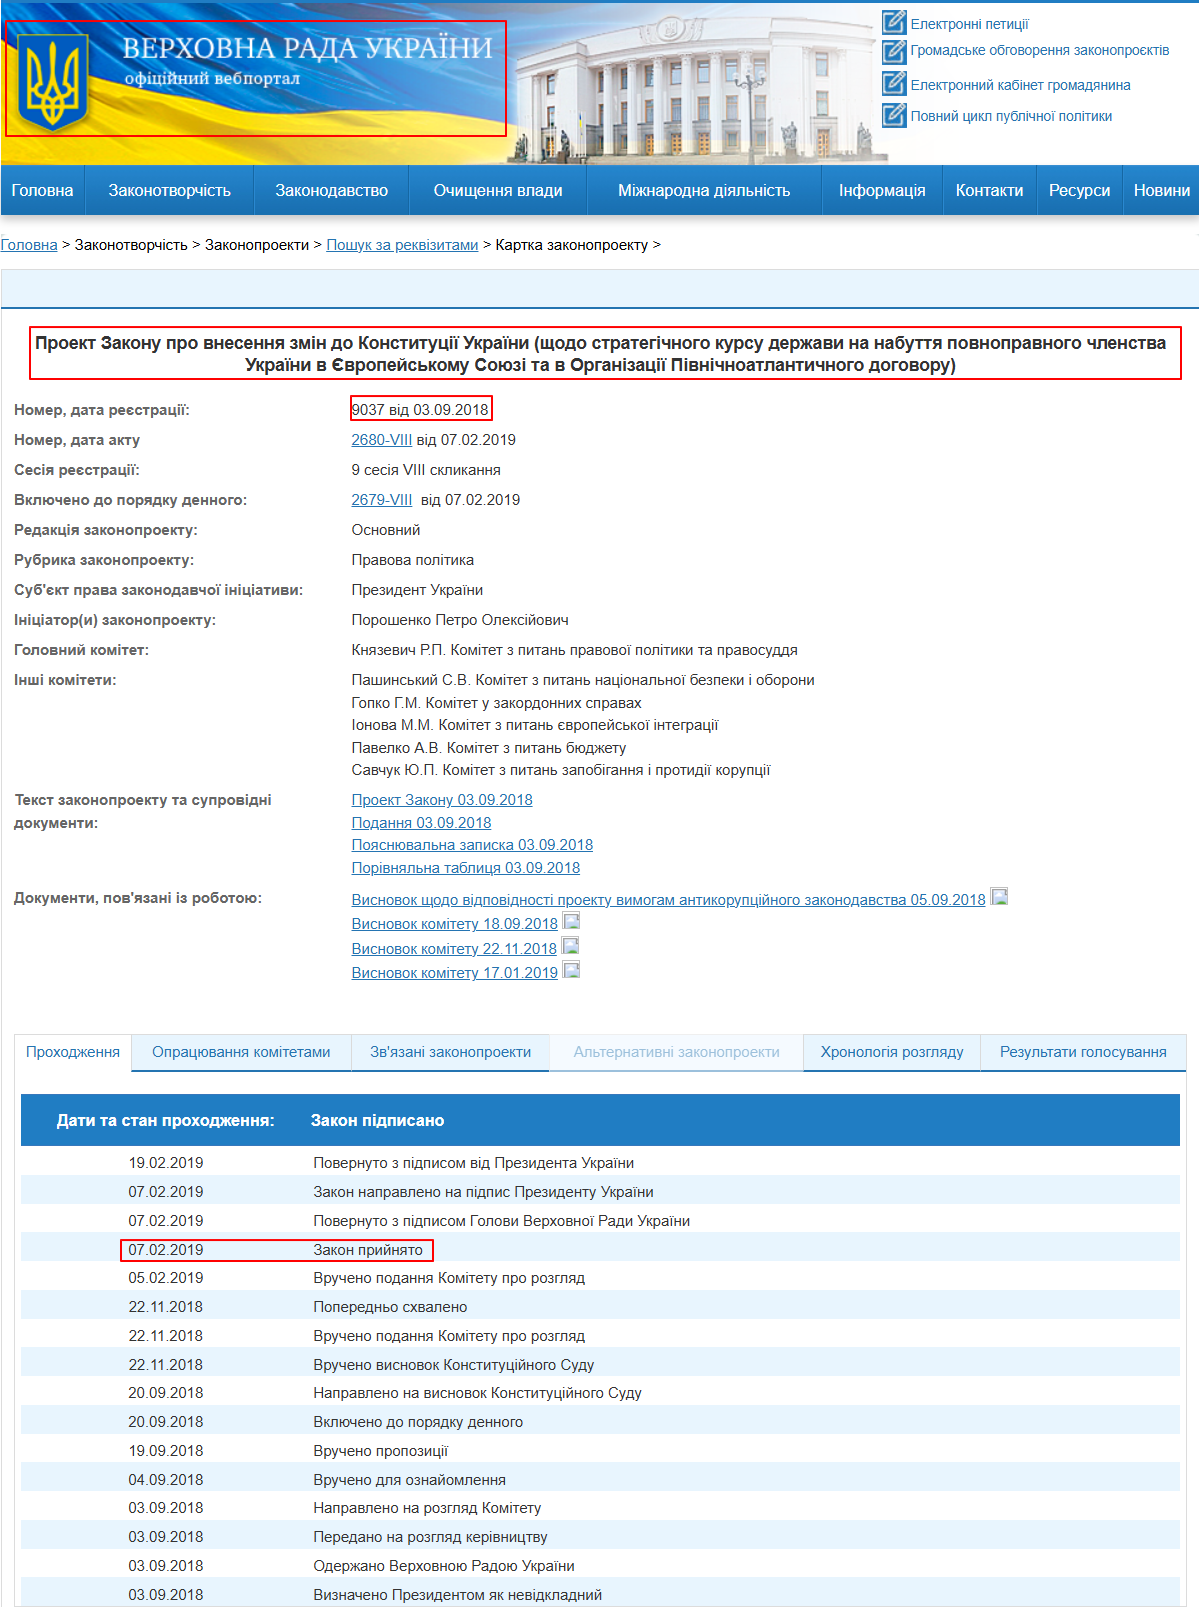This screenshot has height=1607, width=1199.
Task: Open the Електронні петиції link
Action: coord(969,24)
